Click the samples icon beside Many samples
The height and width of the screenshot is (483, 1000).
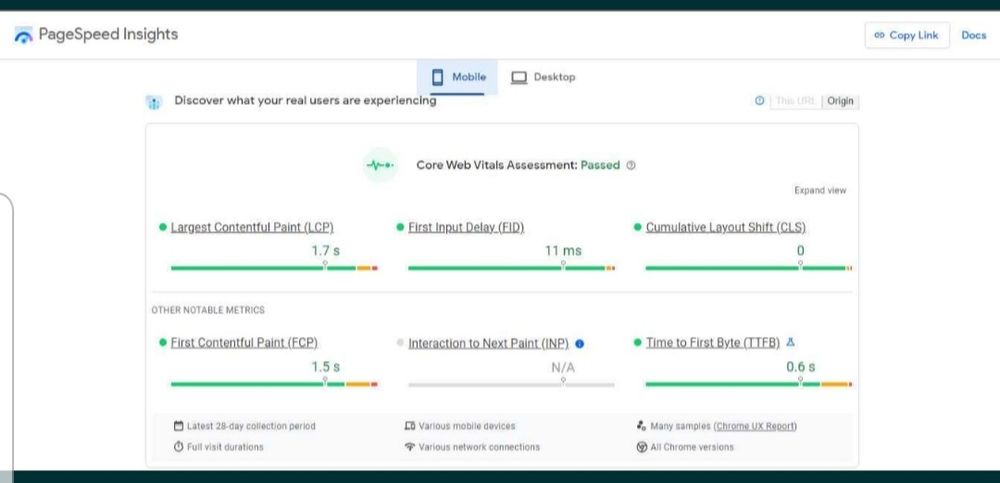pyautogui.click(x=642, y=426)
